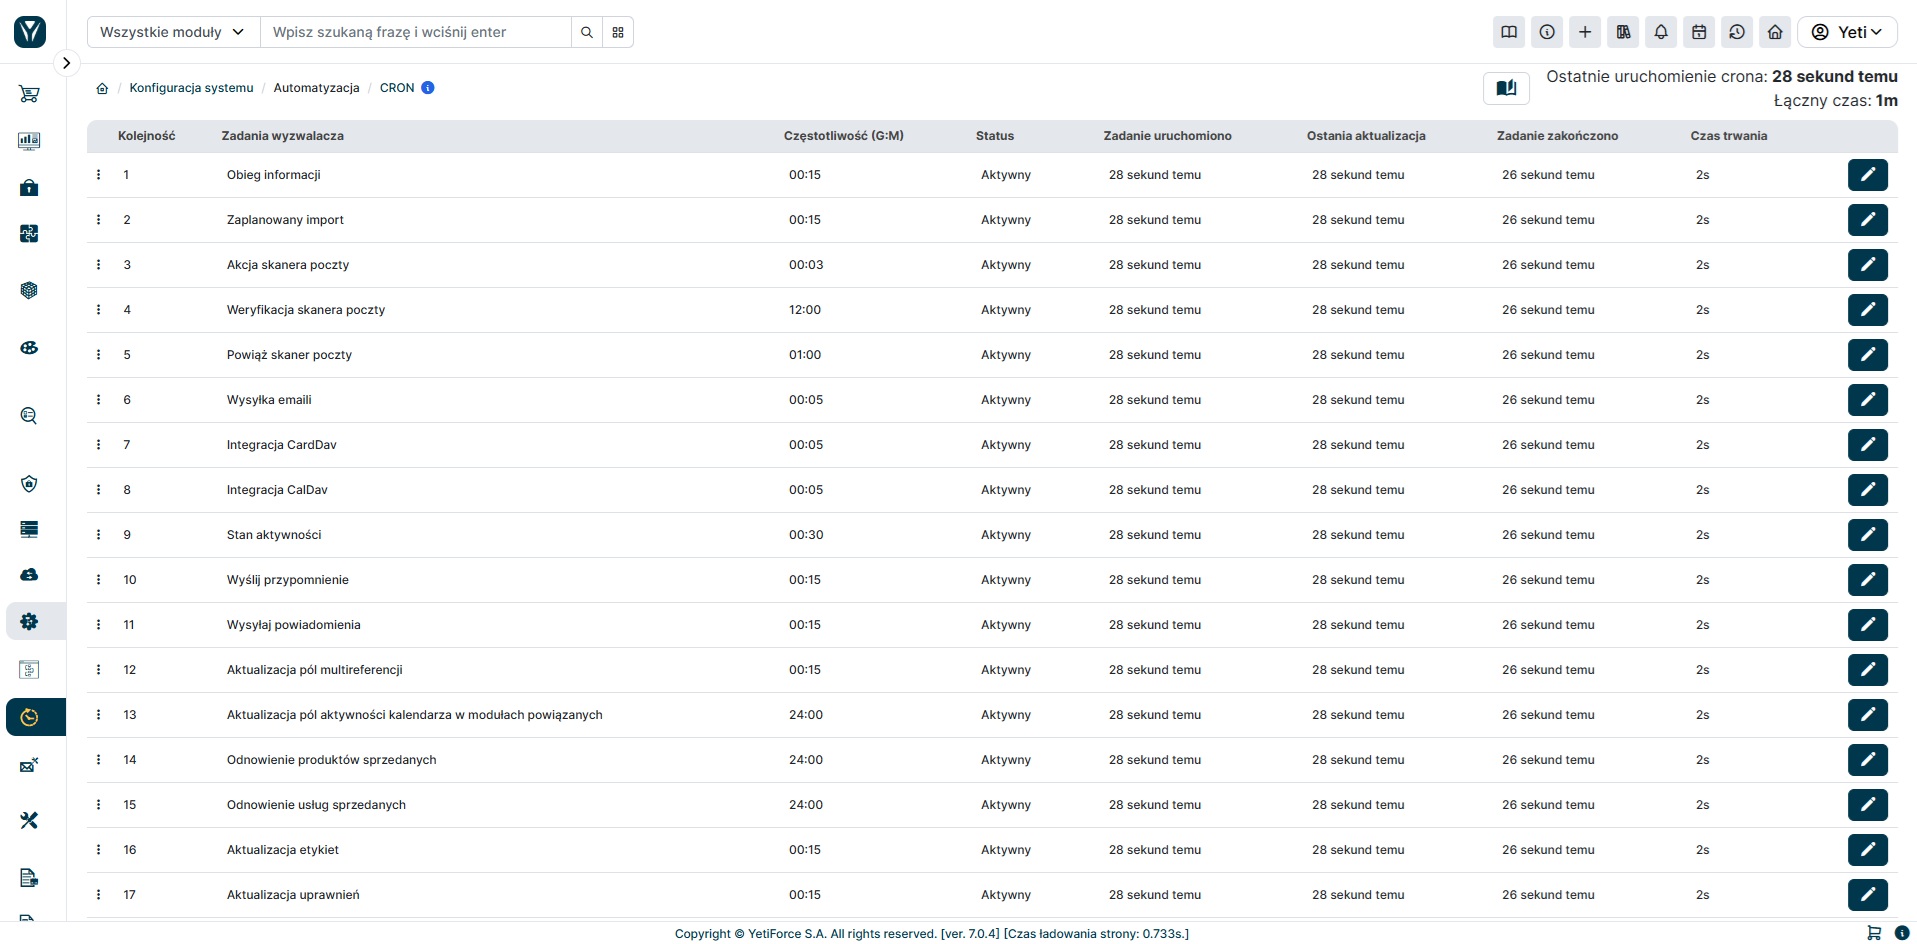Click drag handle of Obieg informacji row
Image resolution: width=1917 pixels, height=944 pixels.
coord(98,175)
